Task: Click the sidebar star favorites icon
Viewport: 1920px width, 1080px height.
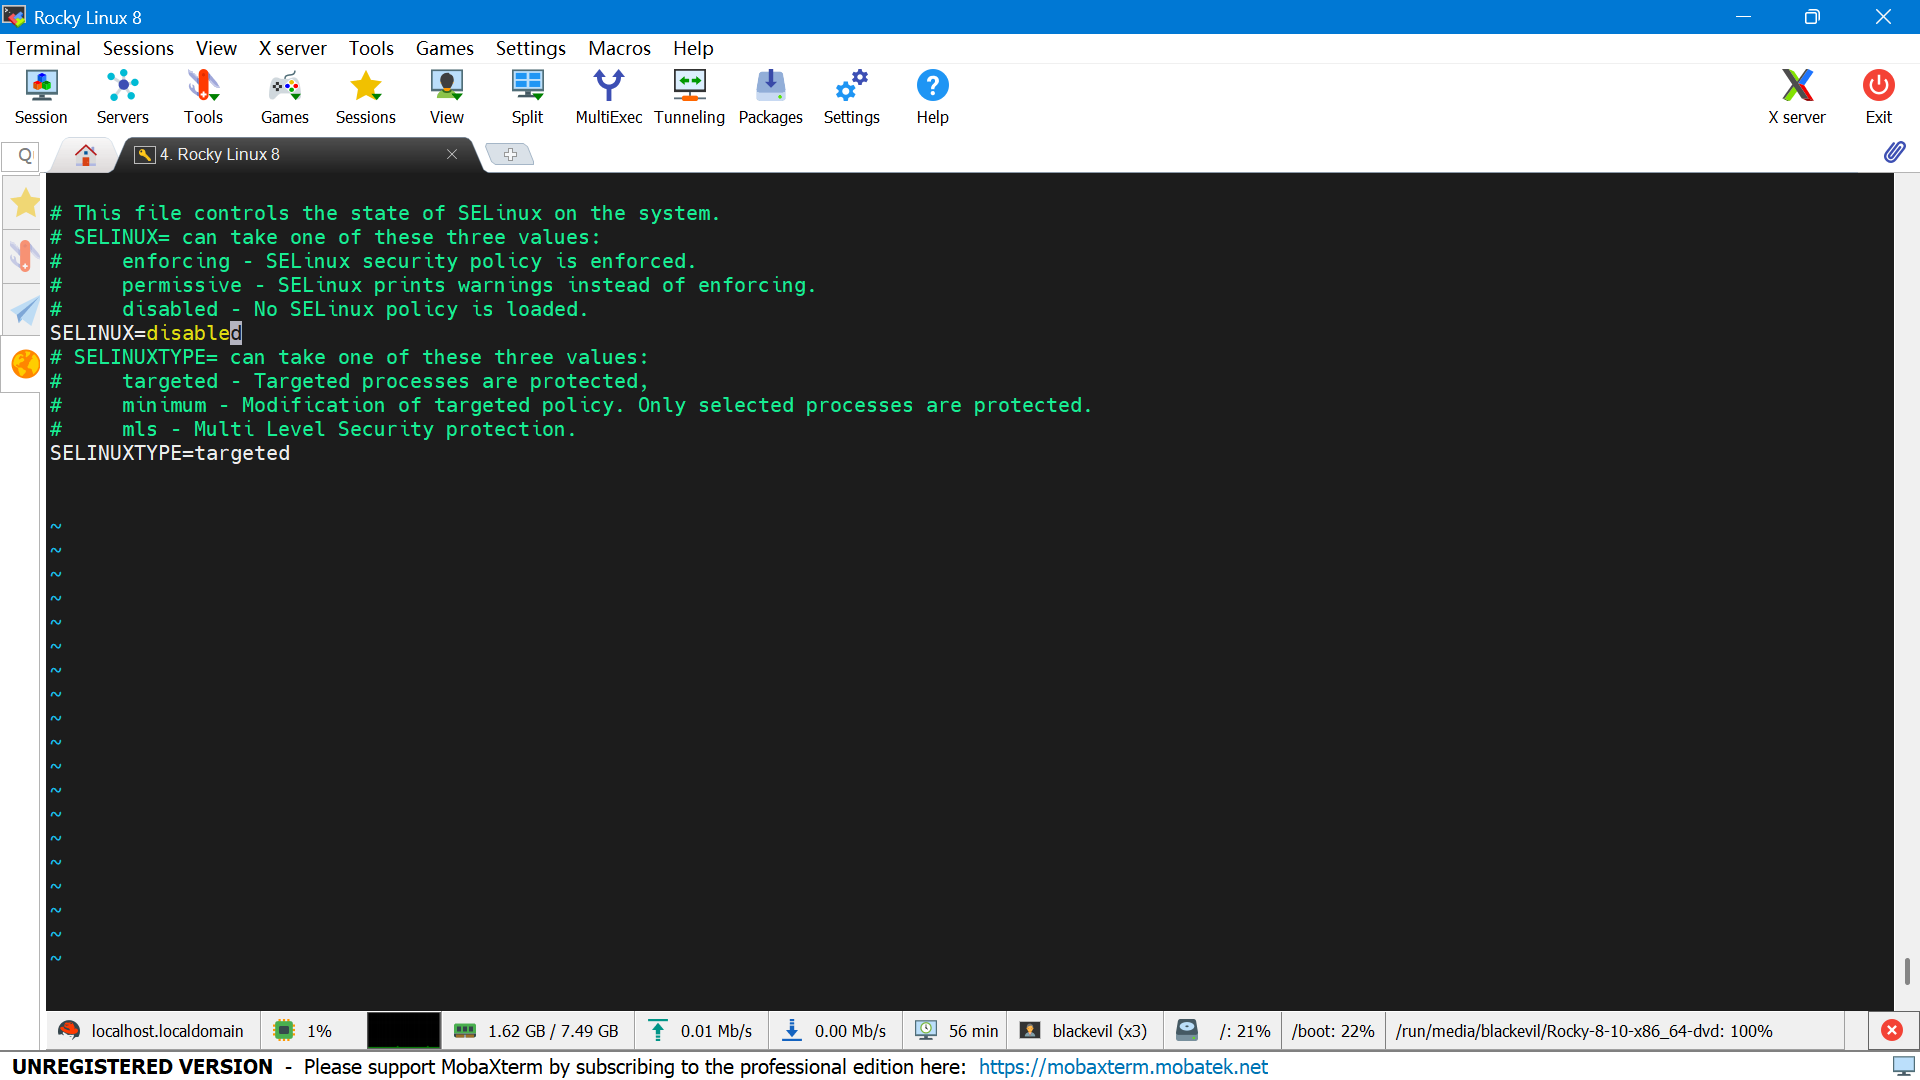Action: [25, 204]
